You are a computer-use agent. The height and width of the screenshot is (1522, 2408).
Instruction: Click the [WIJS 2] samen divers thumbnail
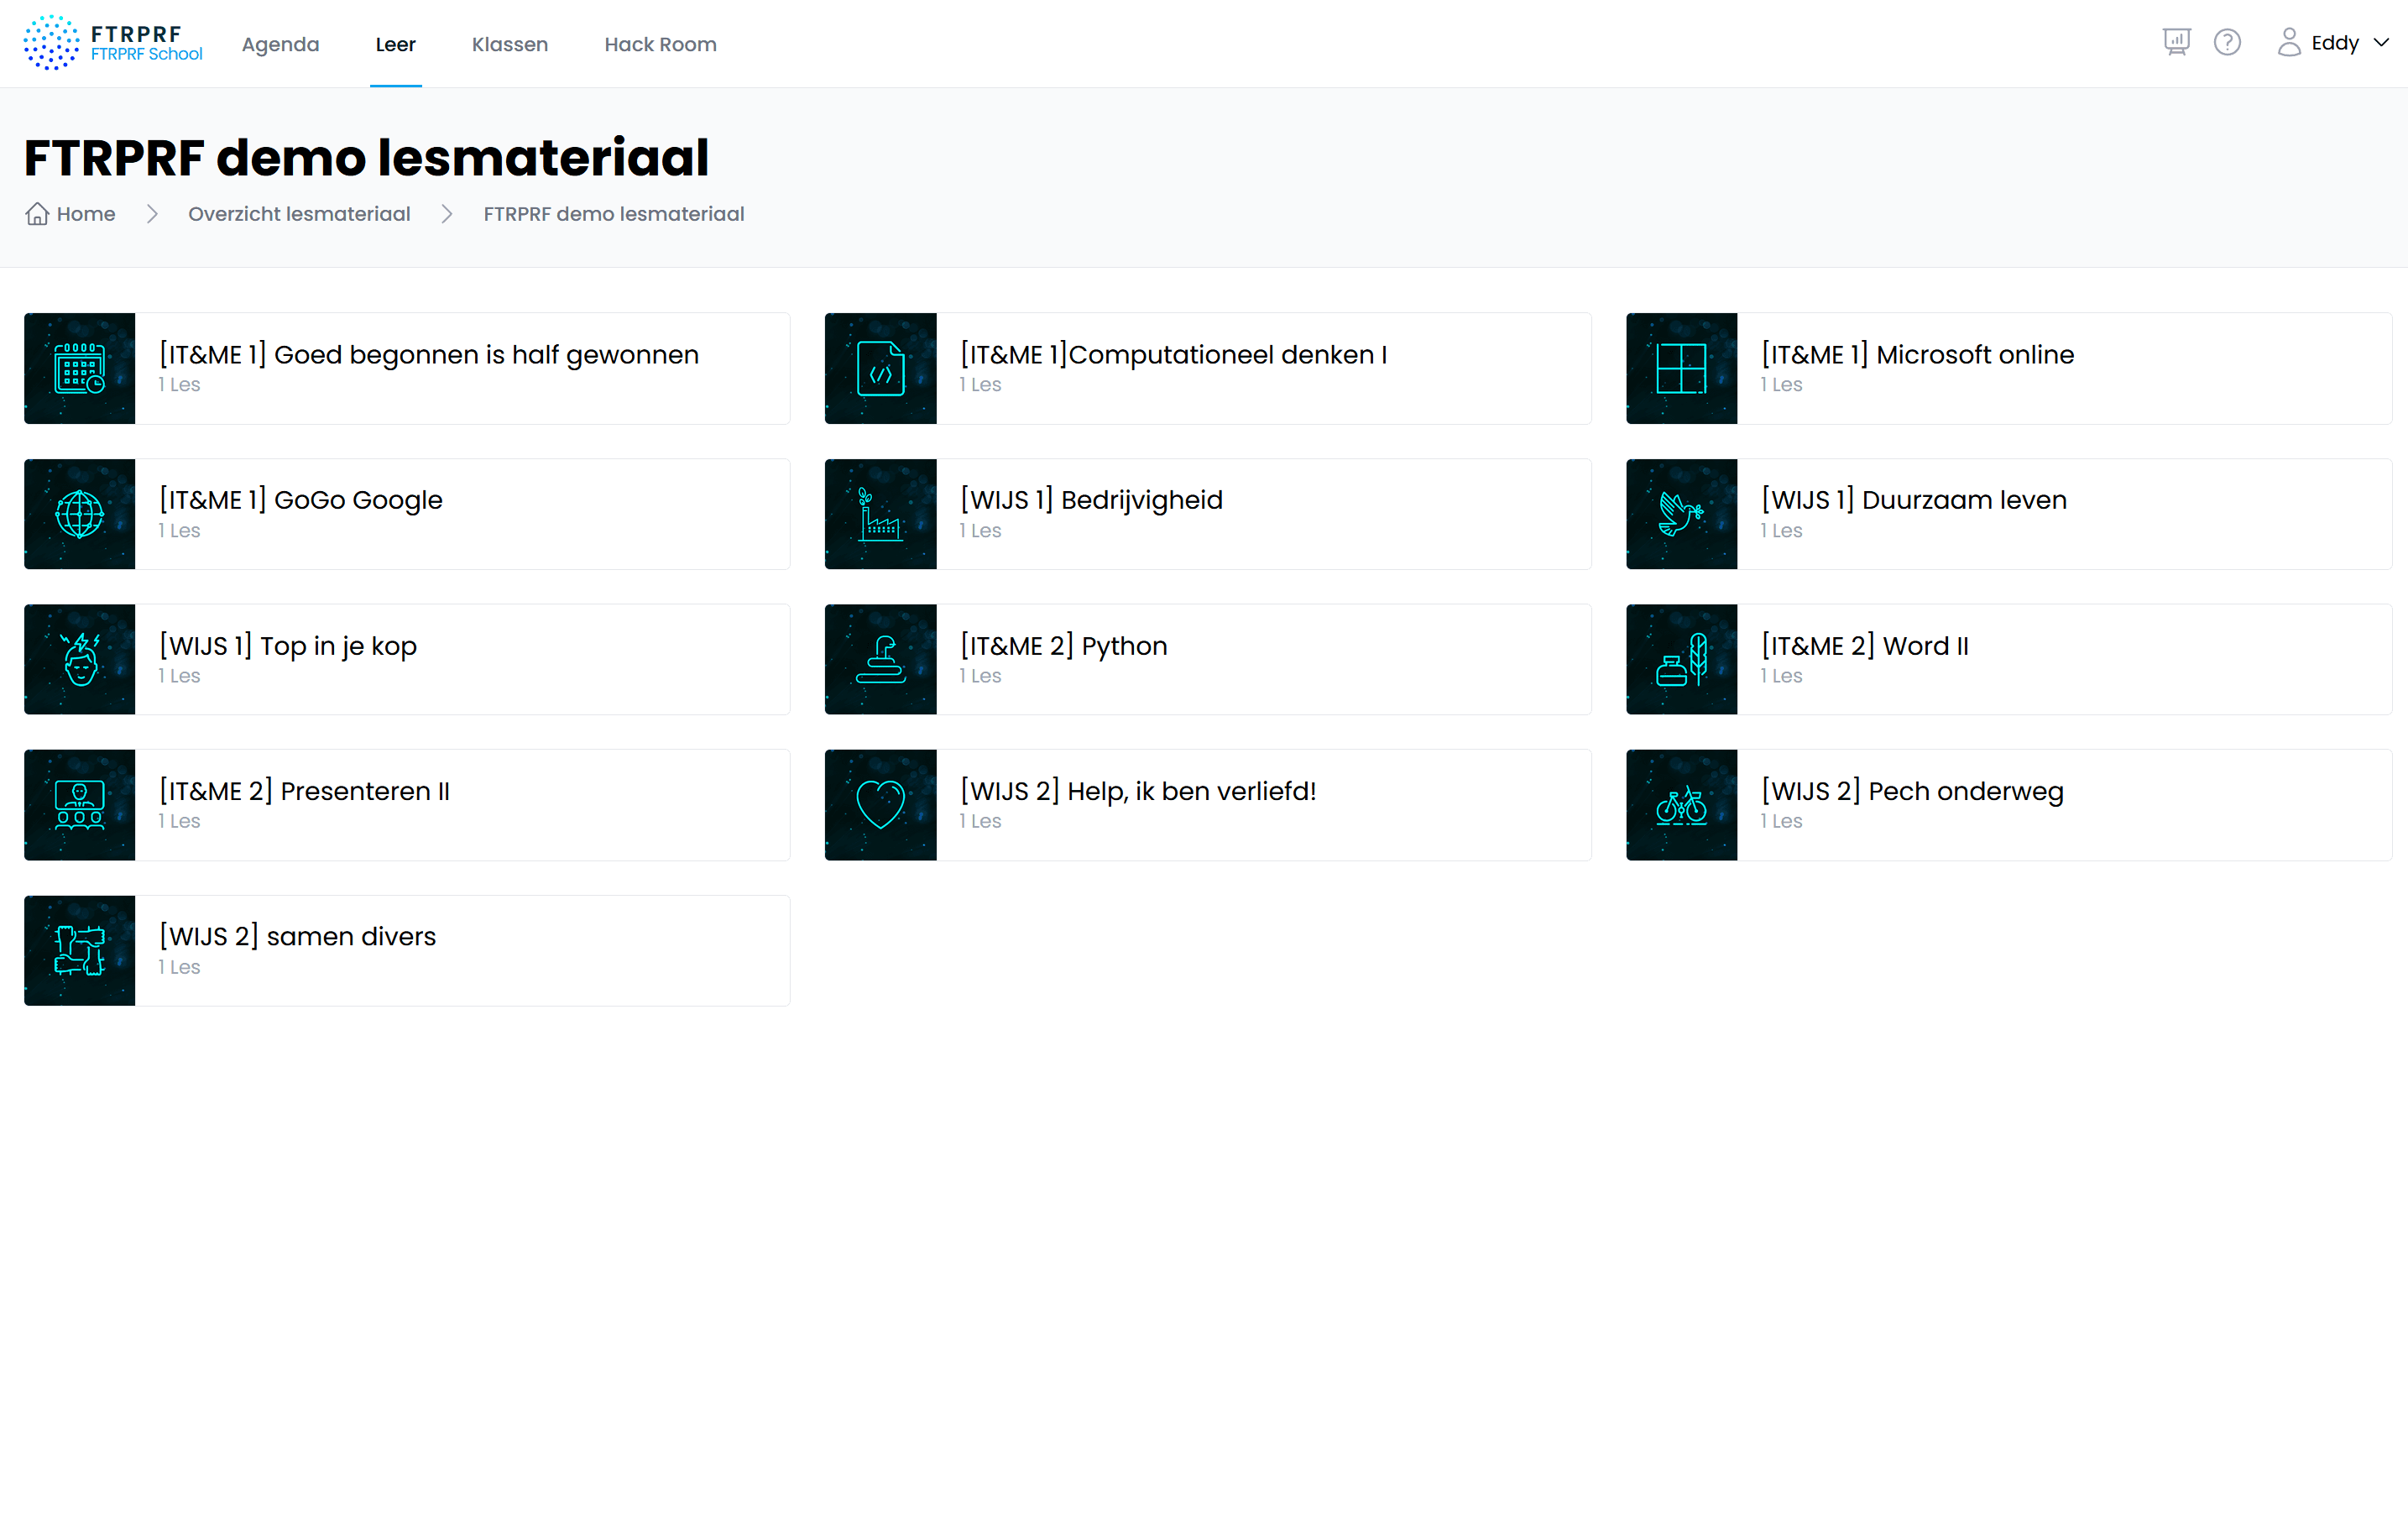pos(80,950)
